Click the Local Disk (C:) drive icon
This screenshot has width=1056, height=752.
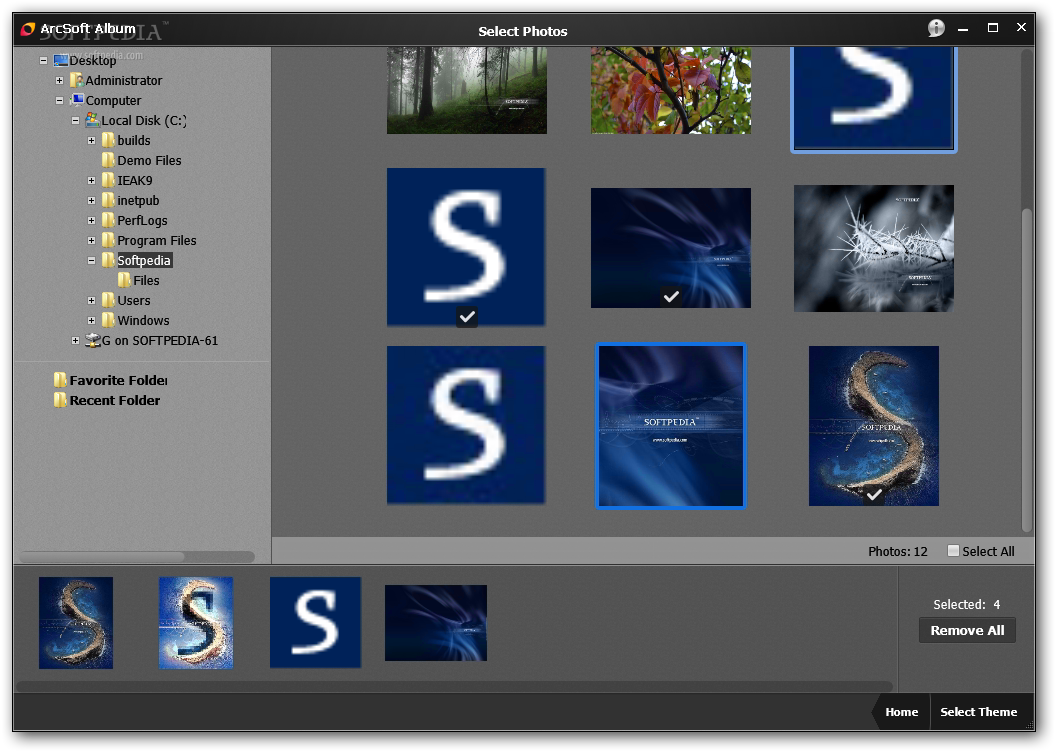click(92, 121)
